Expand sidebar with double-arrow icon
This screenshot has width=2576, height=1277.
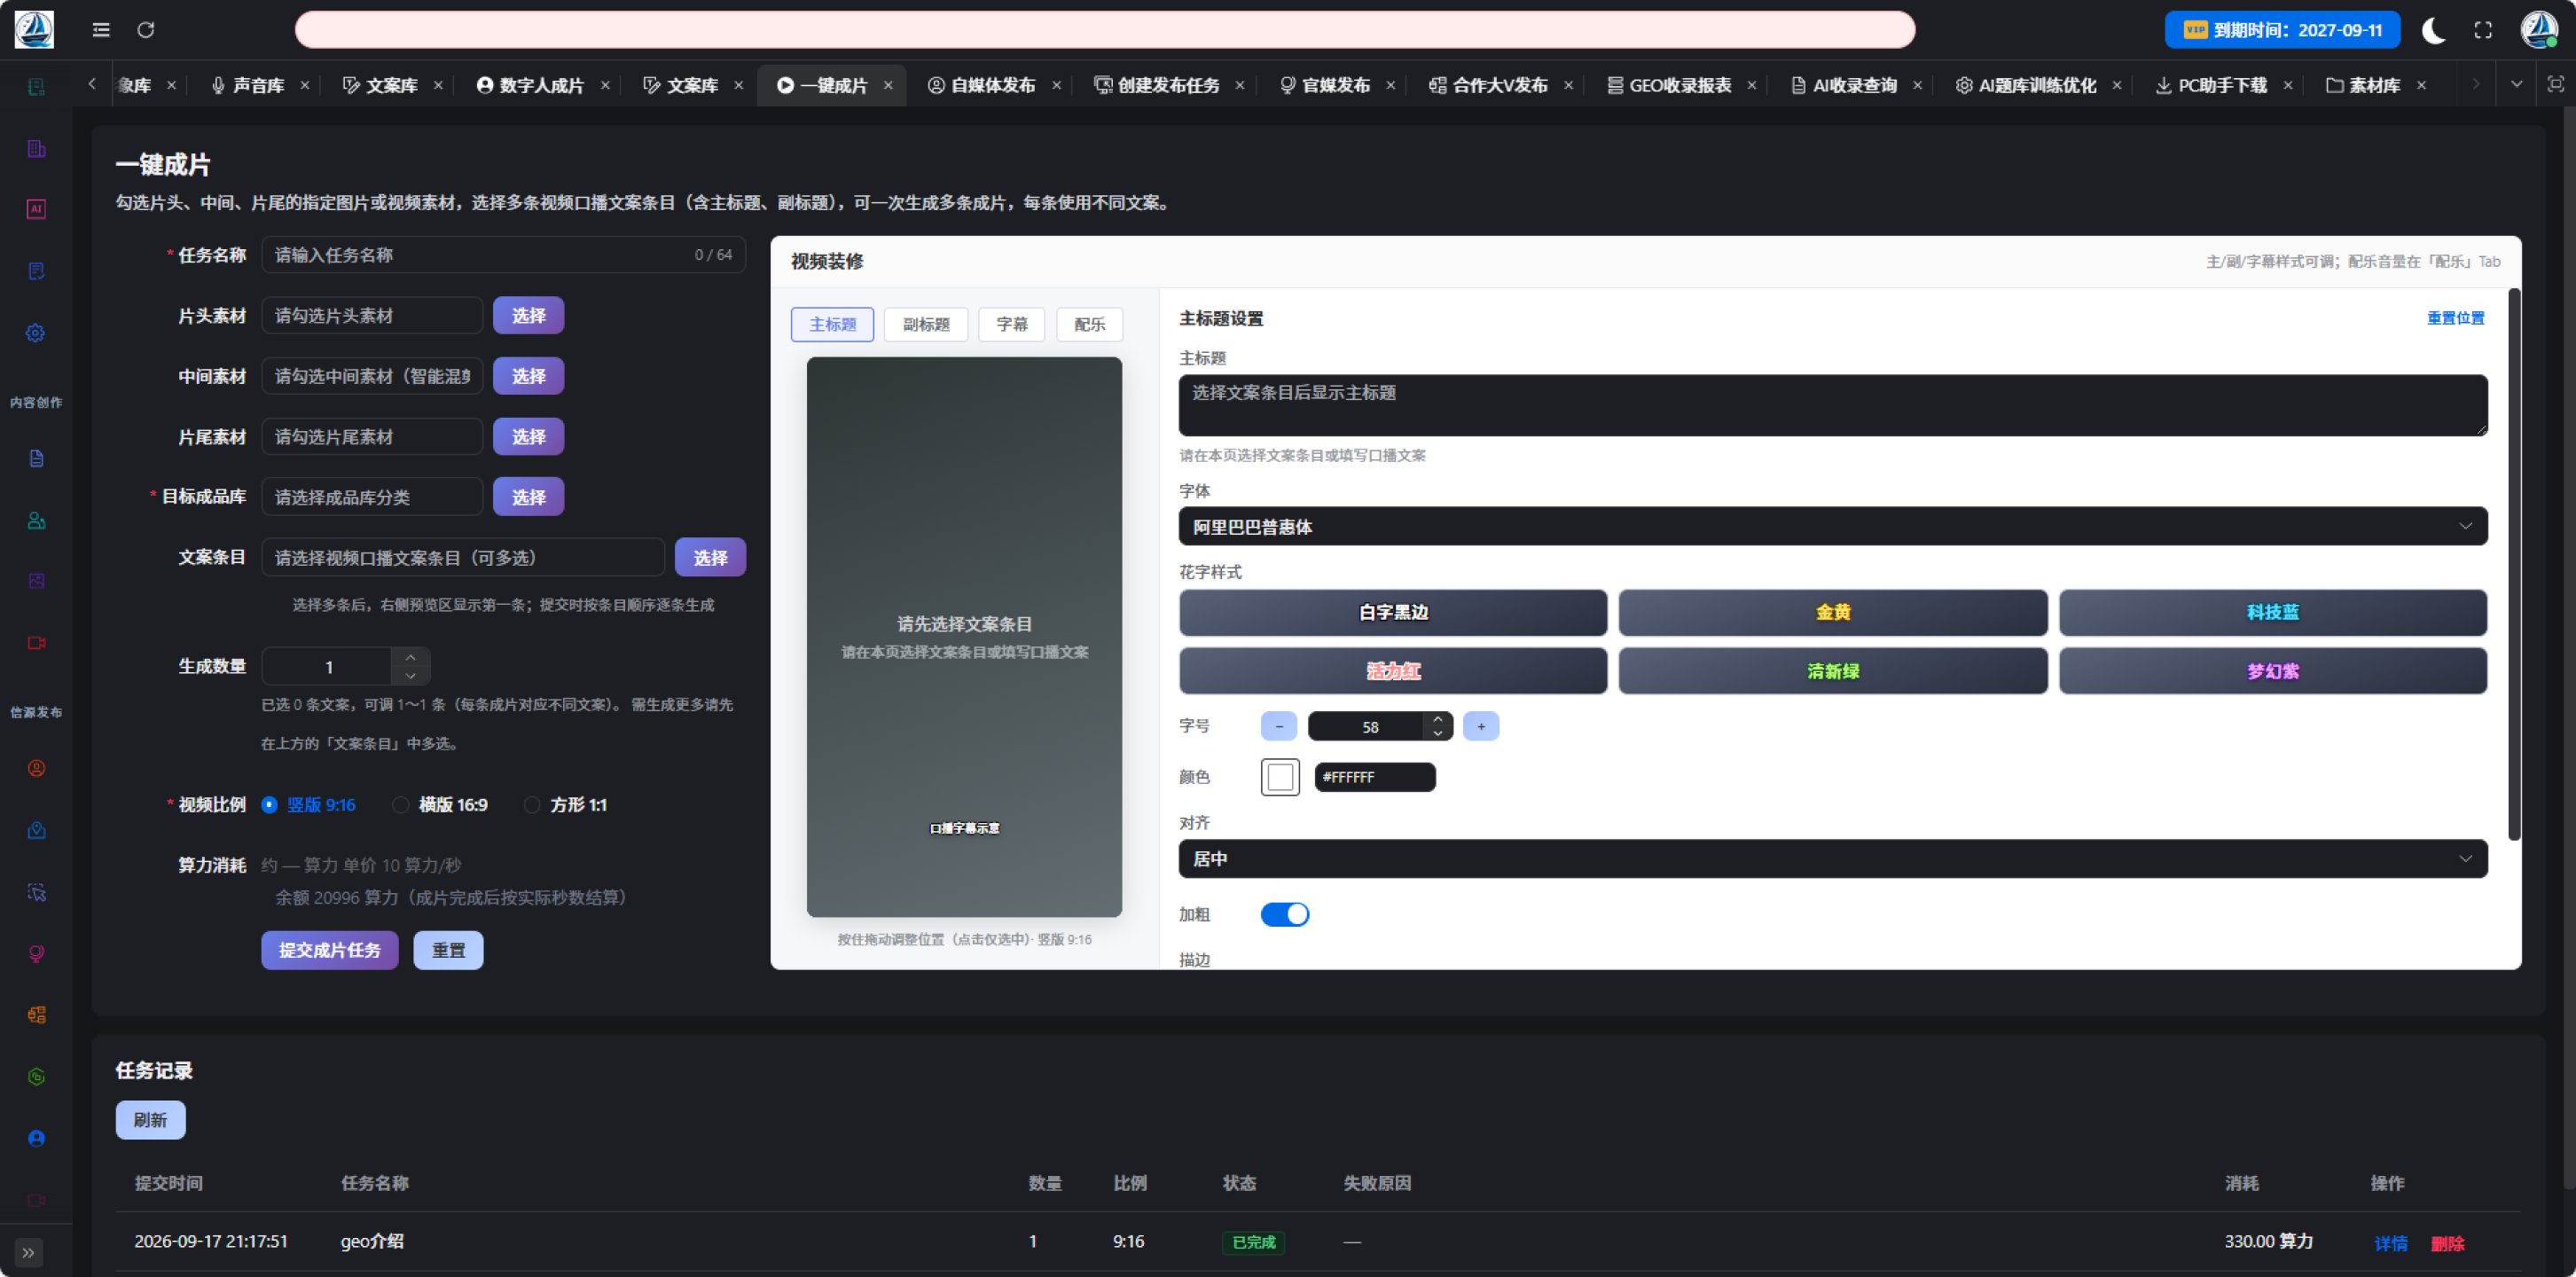28,1252
